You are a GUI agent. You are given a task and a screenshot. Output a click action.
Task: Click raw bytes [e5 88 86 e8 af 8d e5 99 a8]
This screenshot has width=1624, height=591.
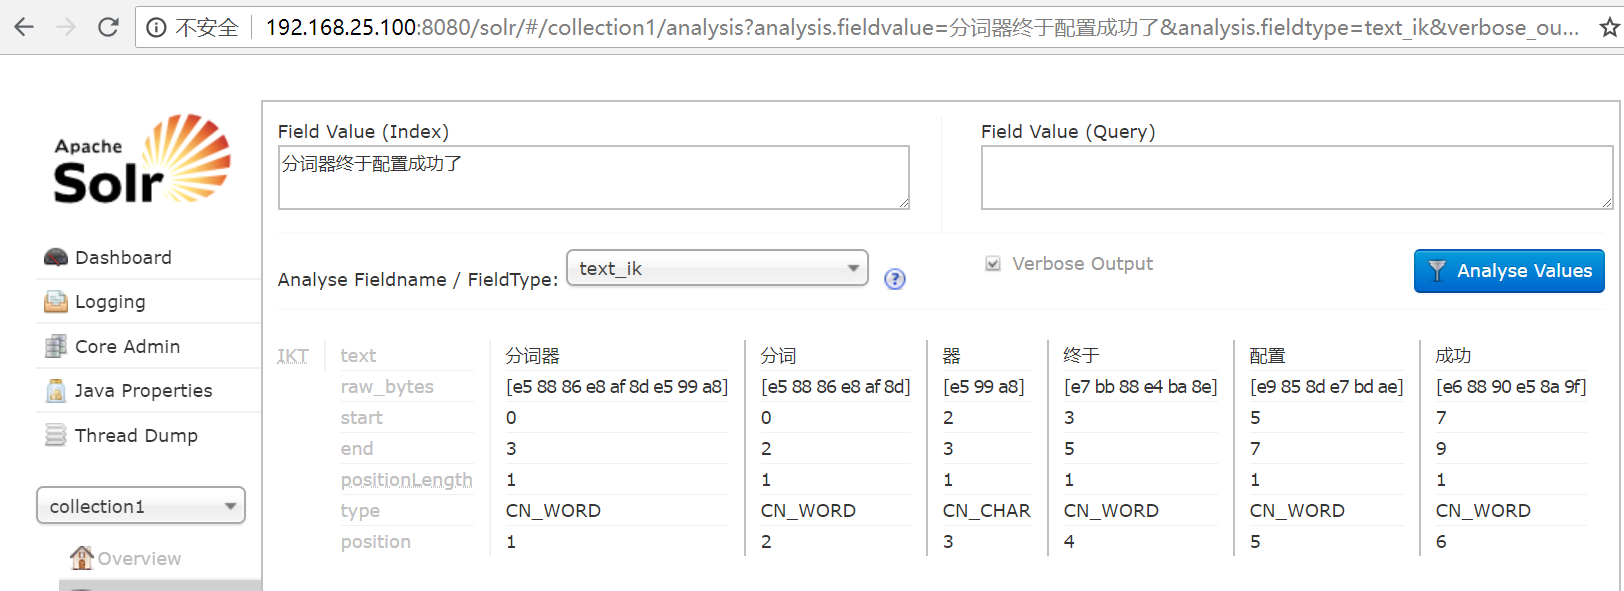617,386
